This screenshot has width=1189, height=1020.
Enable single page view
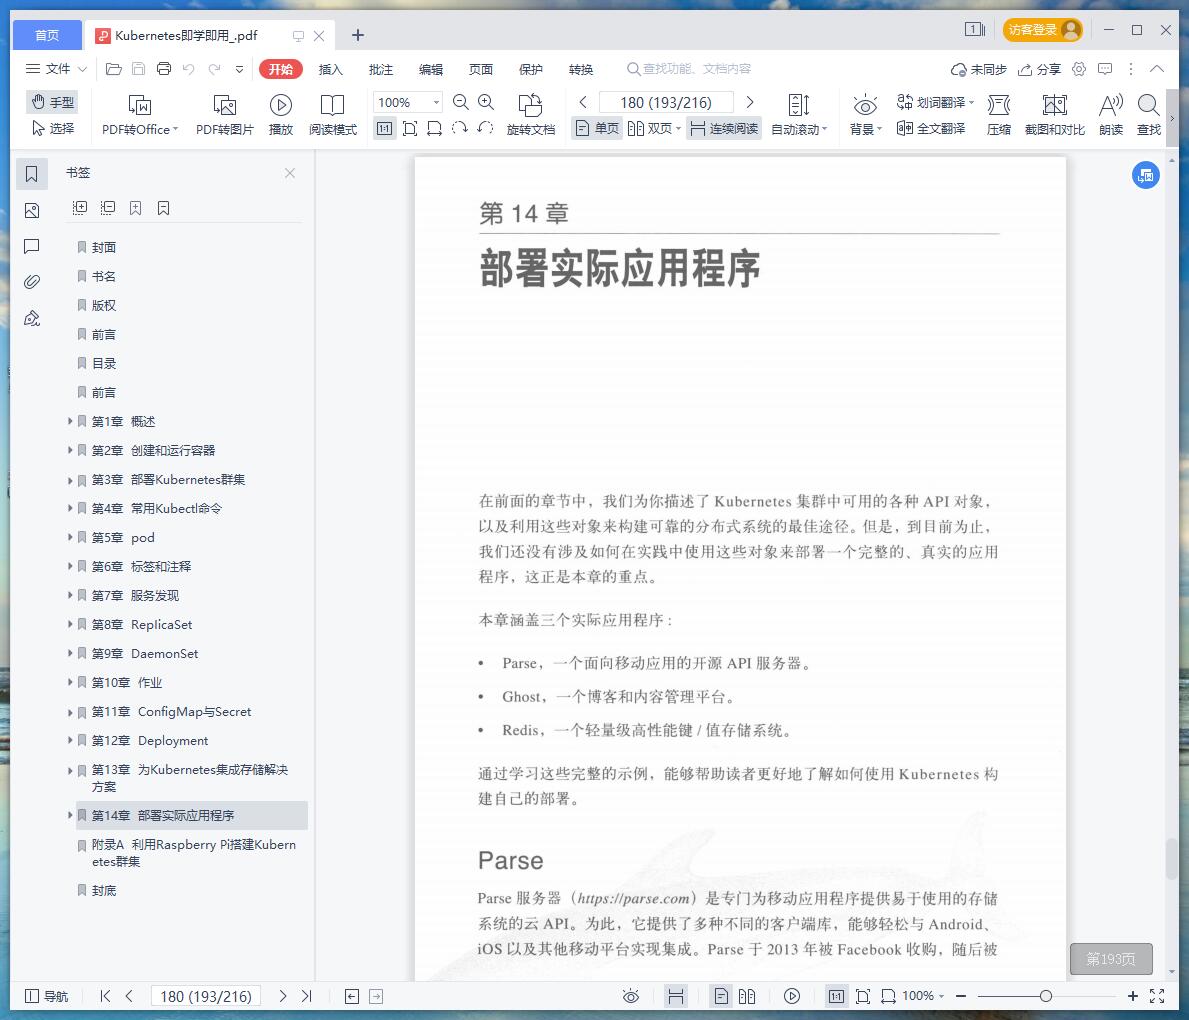tap(597, 128)
